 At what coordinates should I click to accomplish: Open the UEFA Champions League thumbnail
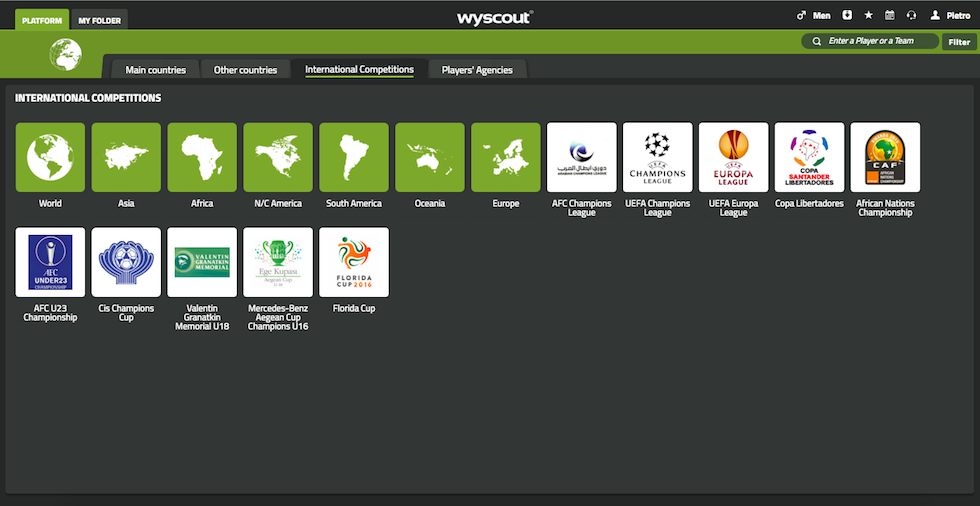click(658, 157)
